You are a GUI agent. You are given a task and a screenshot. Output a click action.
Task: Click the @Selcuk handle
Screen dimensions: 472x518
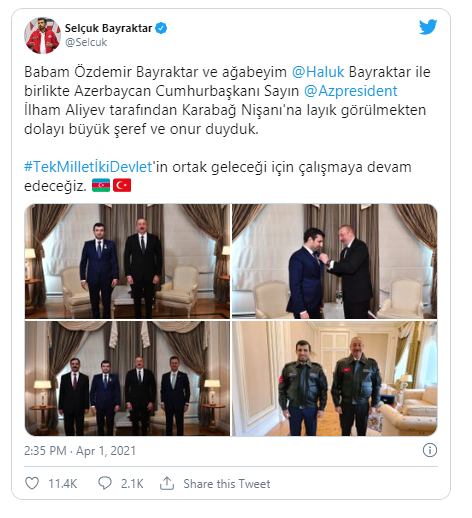click(86, 42)
